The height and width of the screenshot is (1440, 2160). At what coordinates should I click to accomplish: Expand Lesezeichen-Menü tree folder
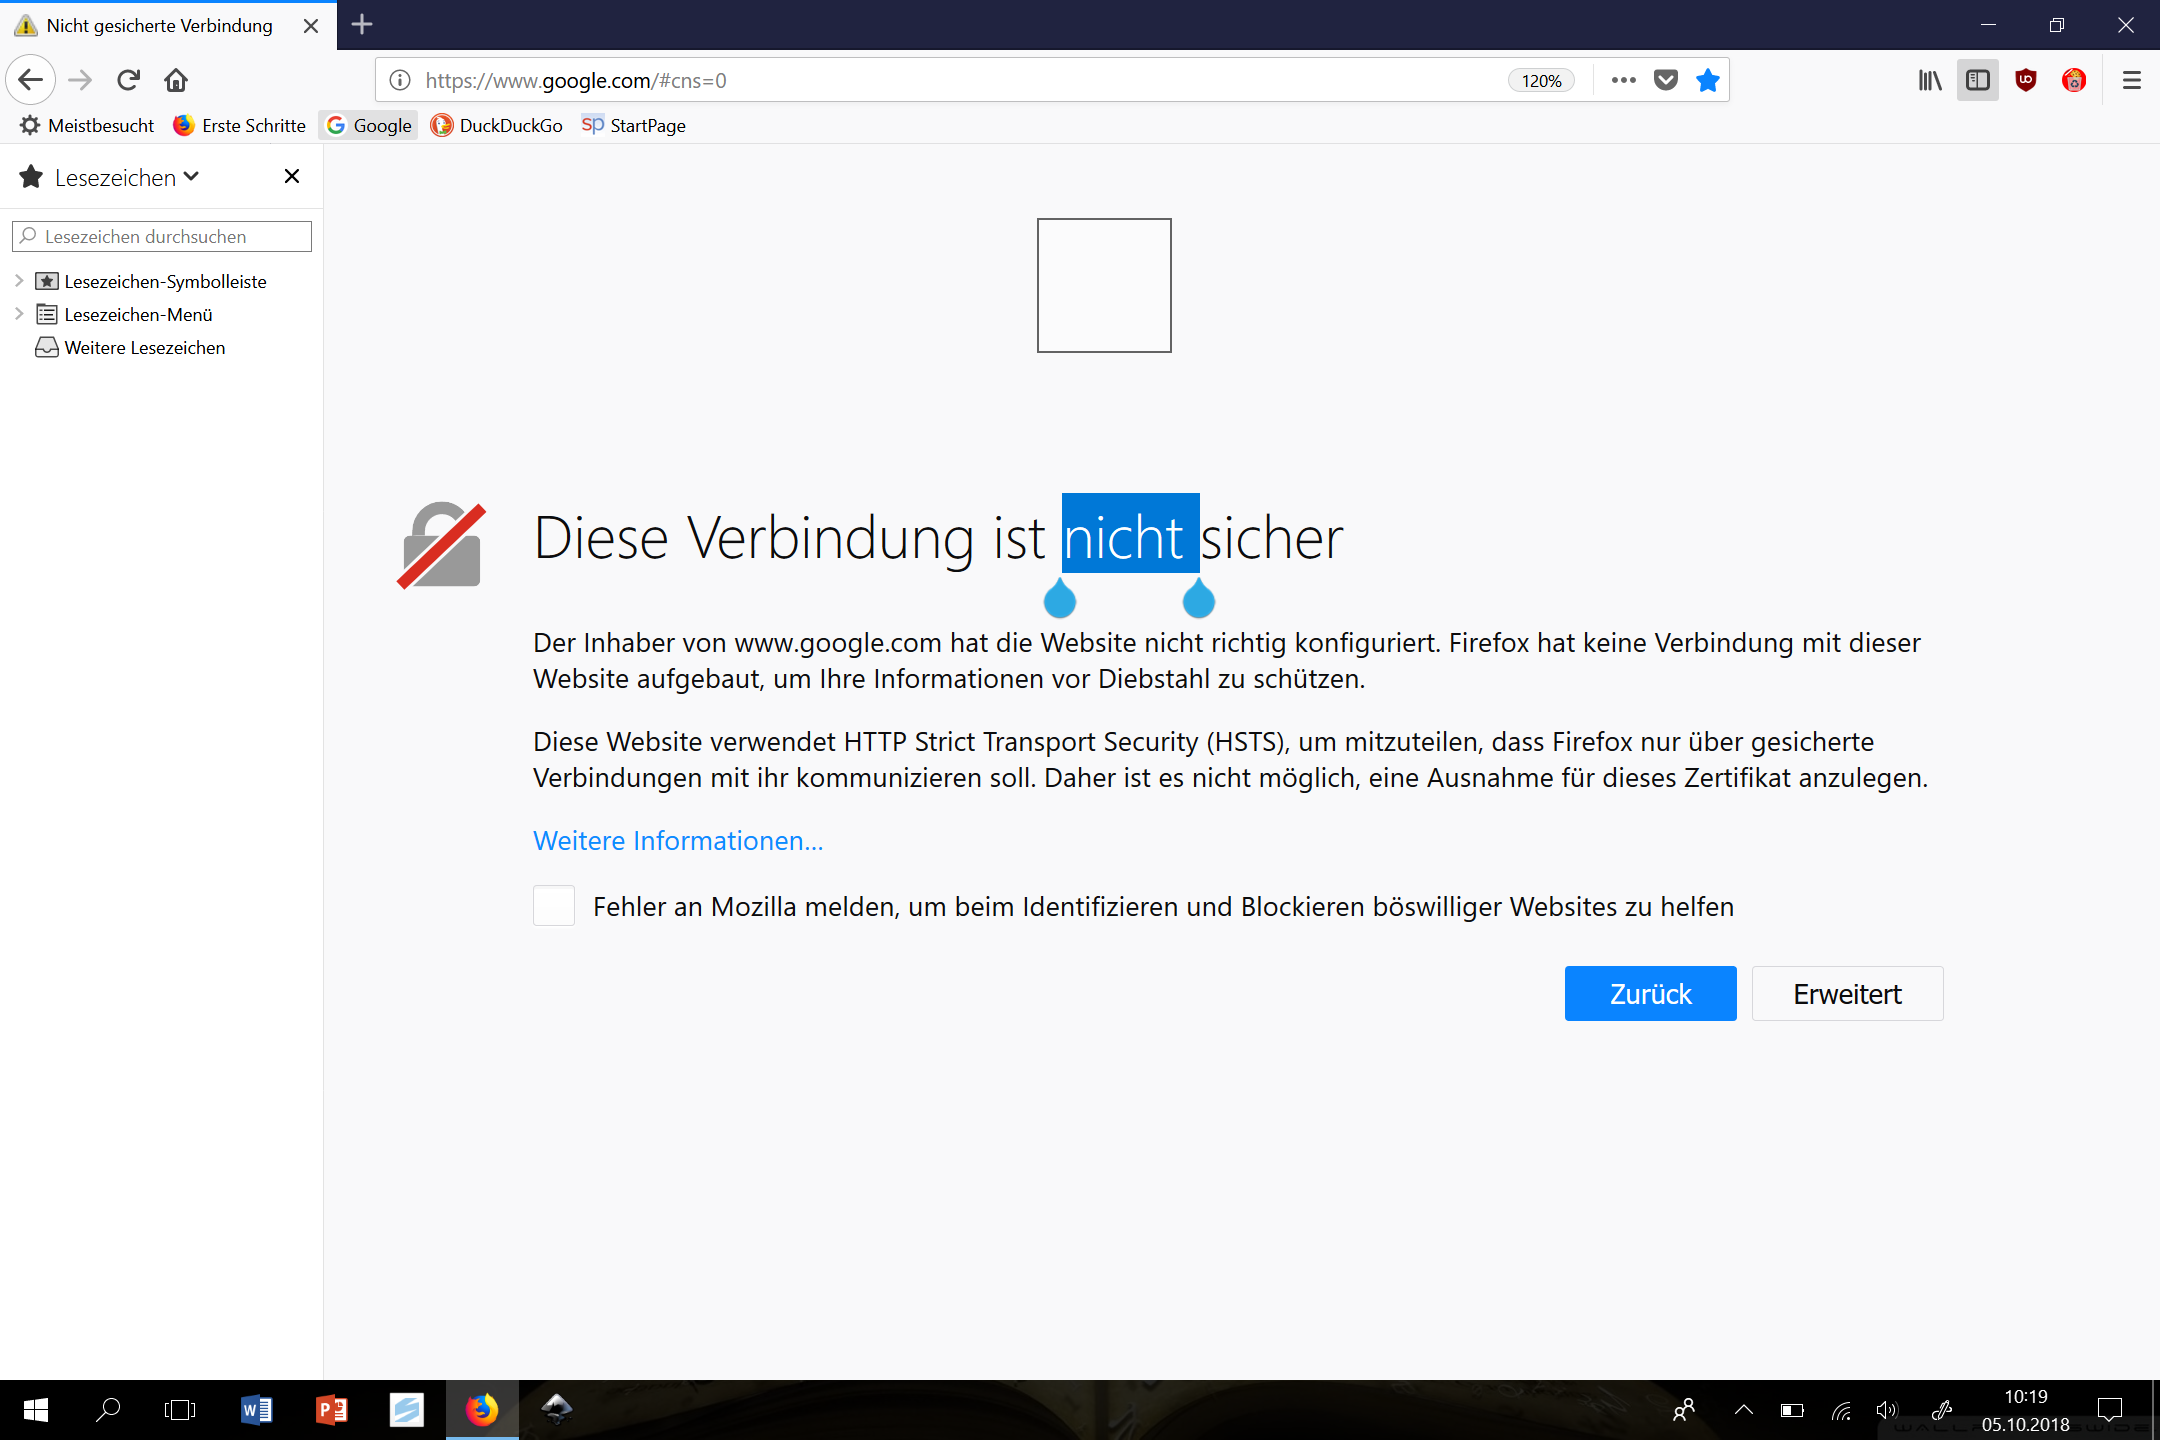pos(19,314)
